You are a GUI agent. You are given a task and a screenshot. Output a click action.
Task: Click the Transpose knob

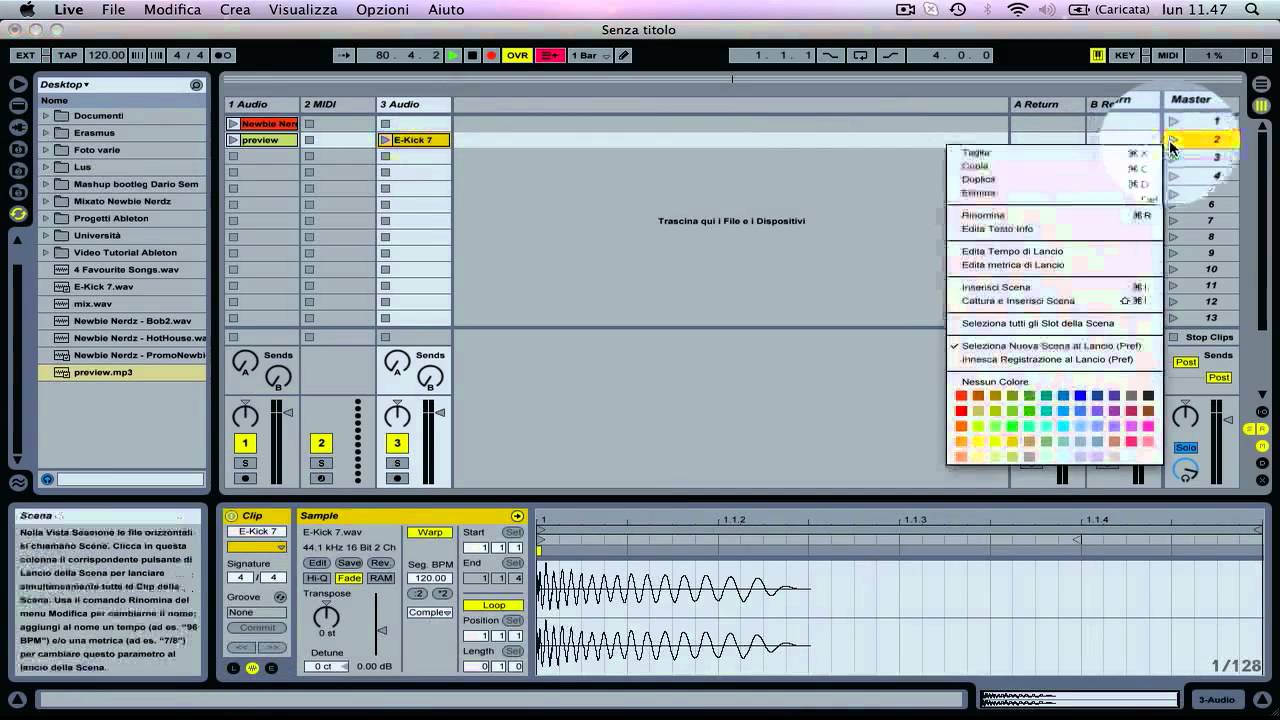(x=326, y=616)
